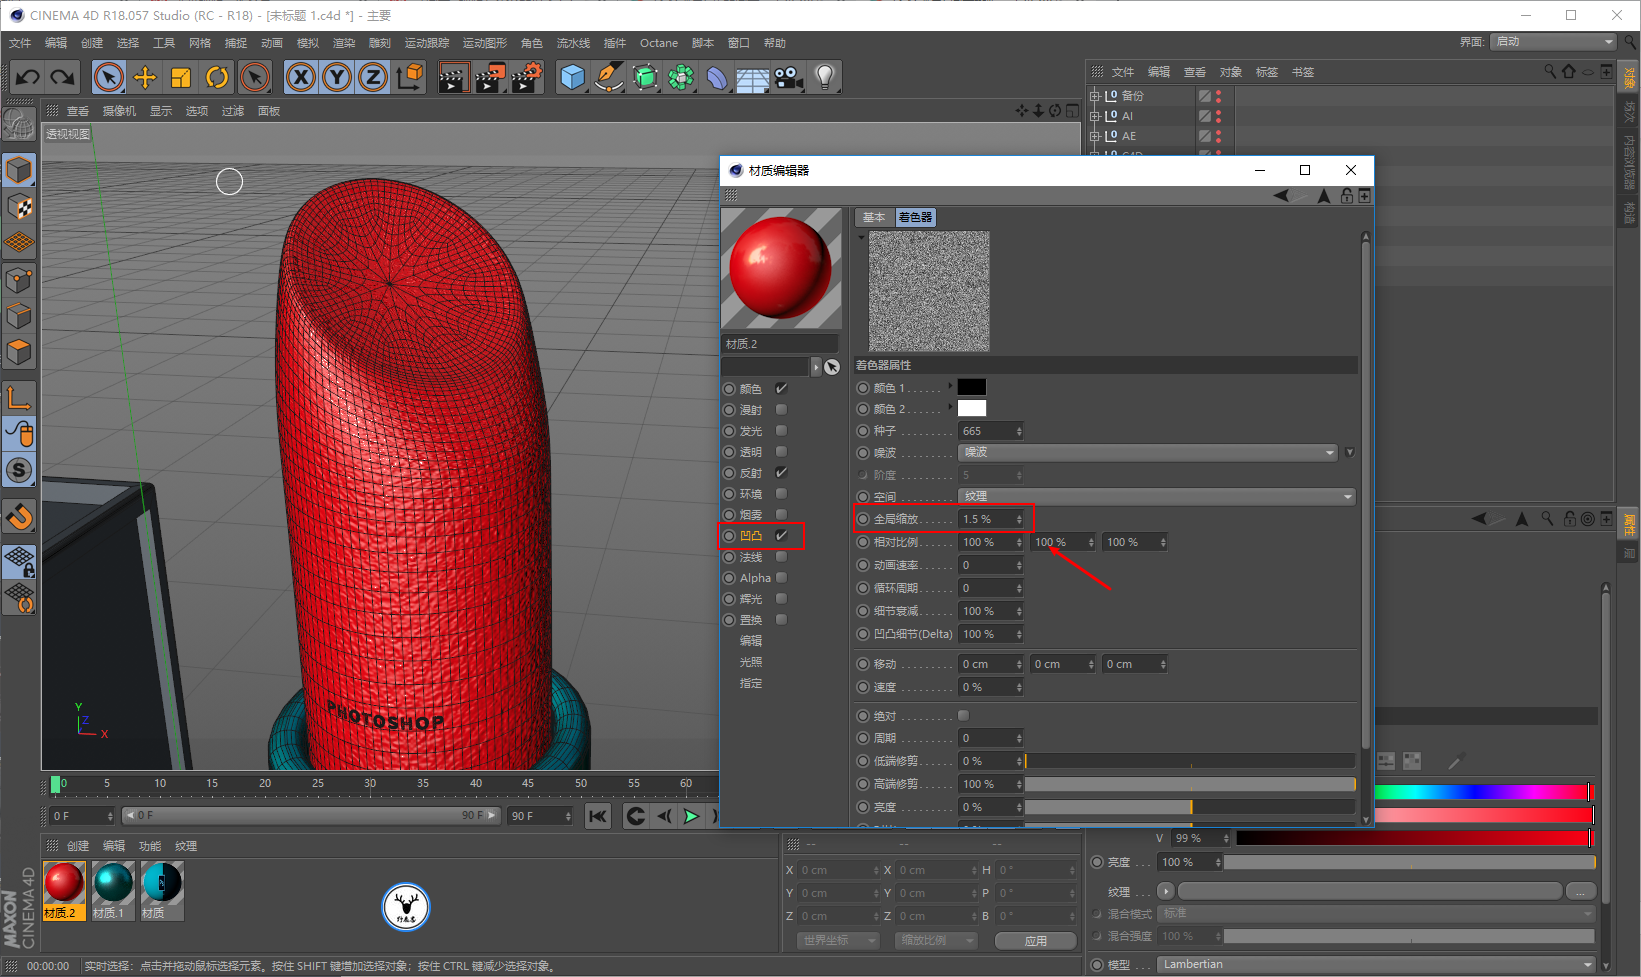Open the spline pen tool
Screen dimensions: 1641x977
click(x=609, y=77)
